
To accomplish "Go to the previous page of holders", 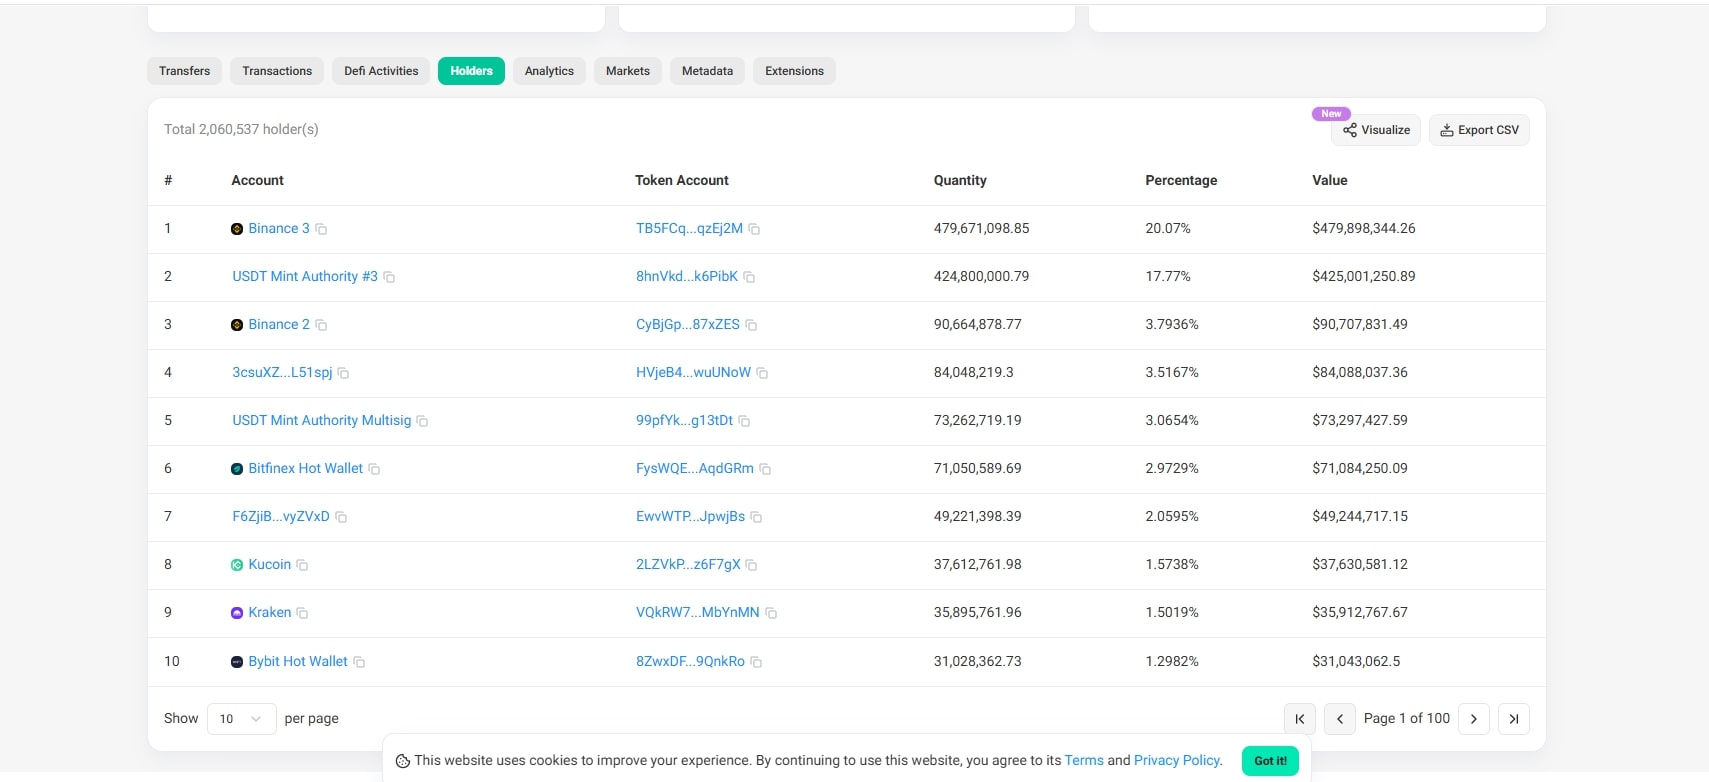I will [1339, 719].
